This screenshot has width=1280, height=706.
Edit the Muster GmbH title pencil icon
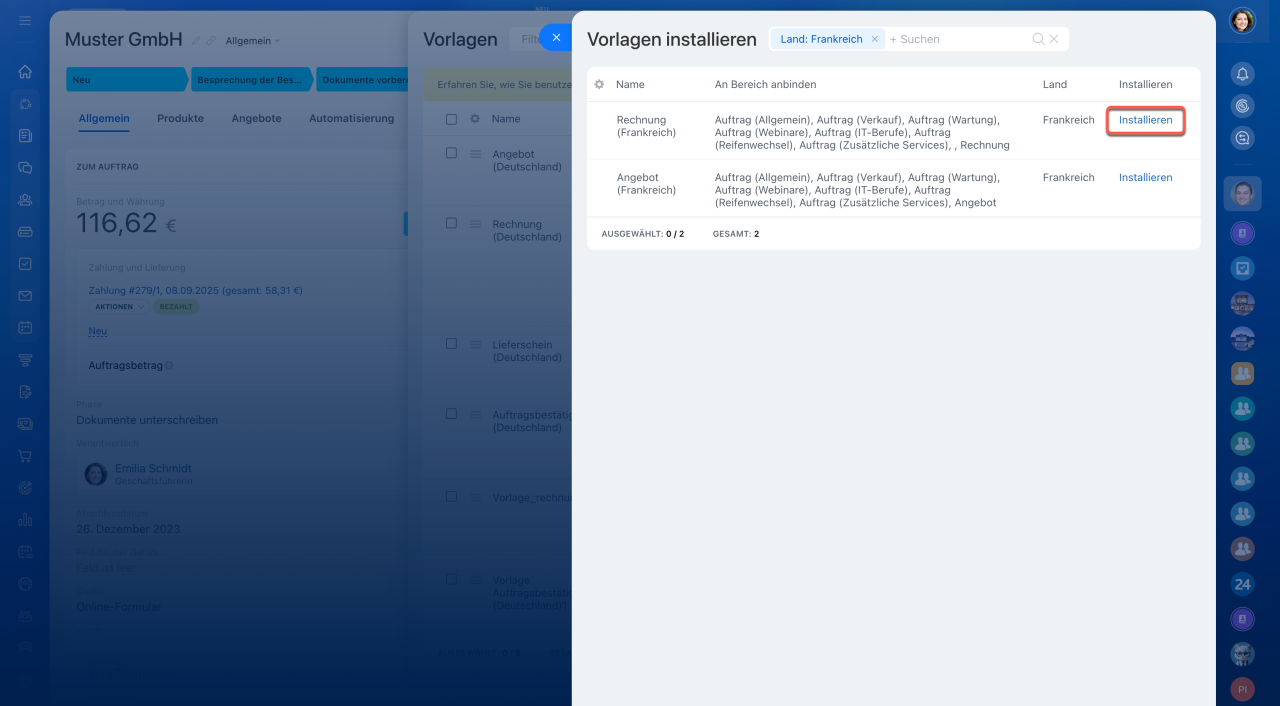[197, 41]
